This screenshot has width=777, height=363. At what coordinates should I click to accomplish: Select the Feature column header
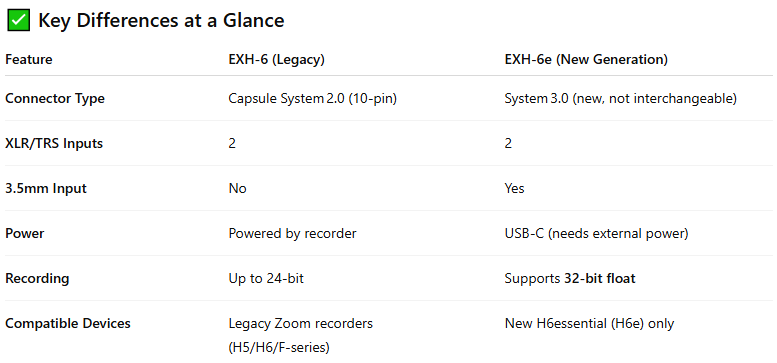(x=29, y=59)
